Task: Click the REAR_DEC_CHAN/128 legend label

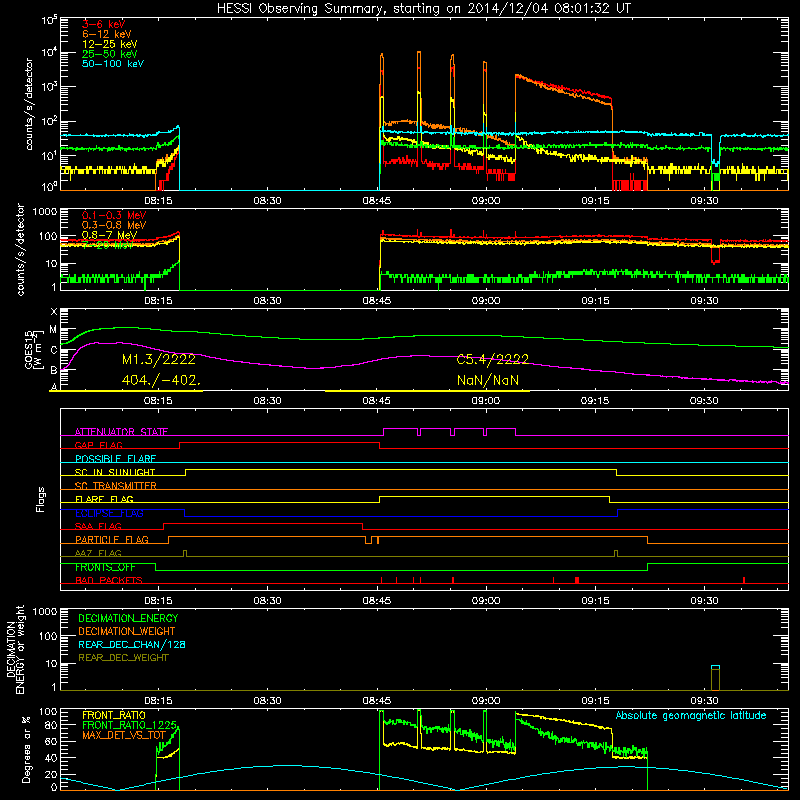Action: pyautogui.click(x=132, y=644)
